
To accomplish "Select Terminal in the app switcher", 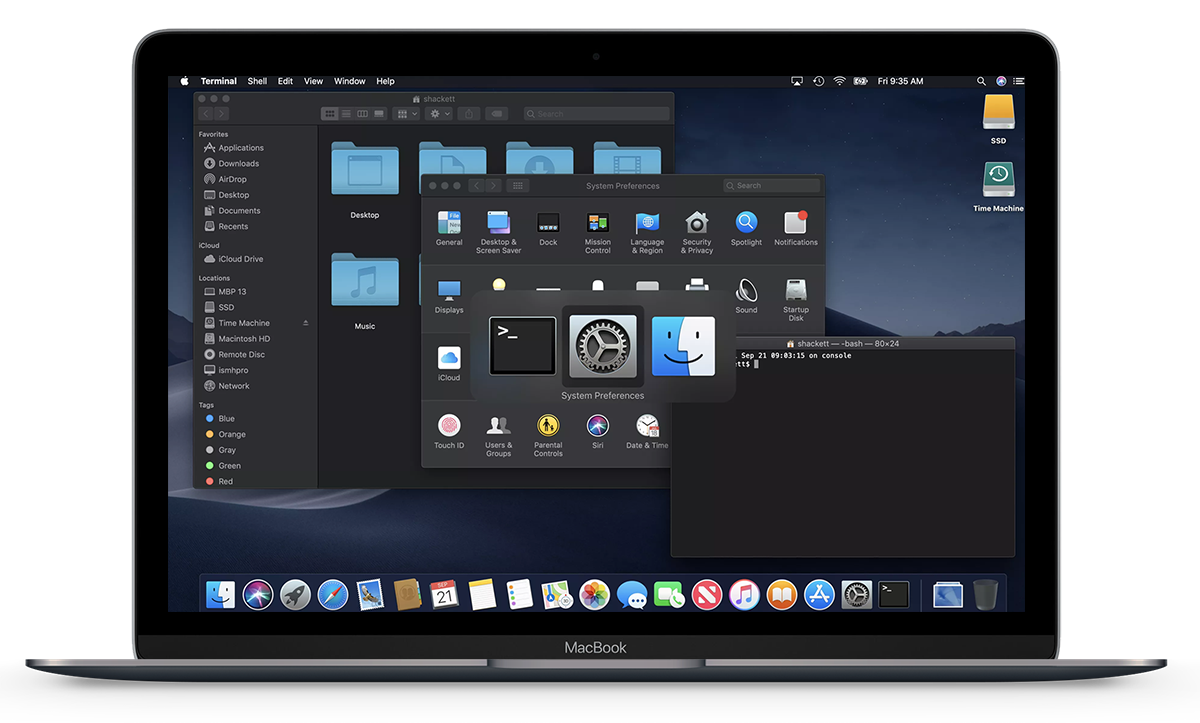I will 522,346.
